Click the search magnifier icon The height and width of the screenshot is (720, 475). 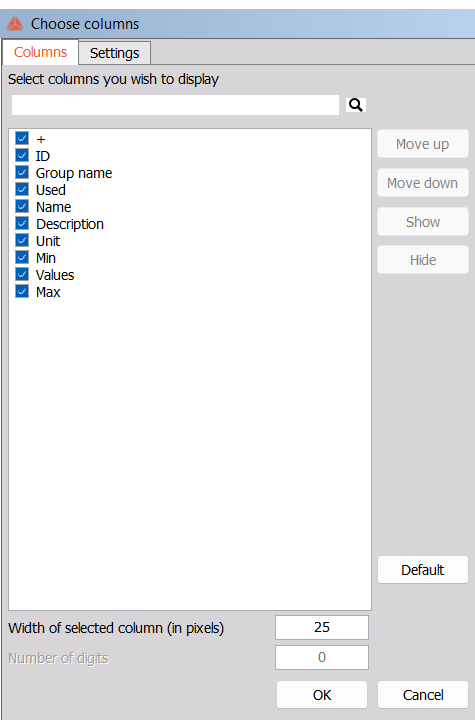coord(356,105)
